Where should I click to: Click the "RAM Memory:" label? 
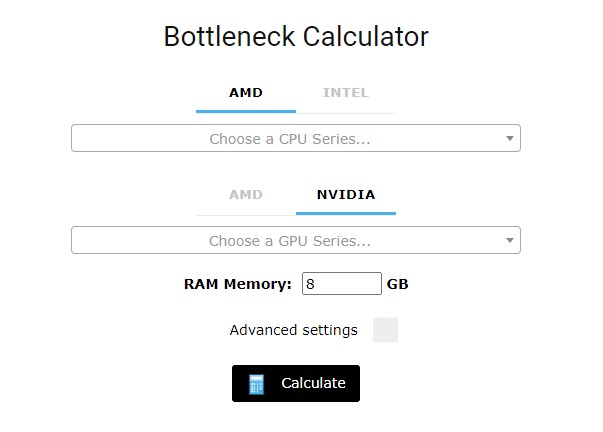237,284
